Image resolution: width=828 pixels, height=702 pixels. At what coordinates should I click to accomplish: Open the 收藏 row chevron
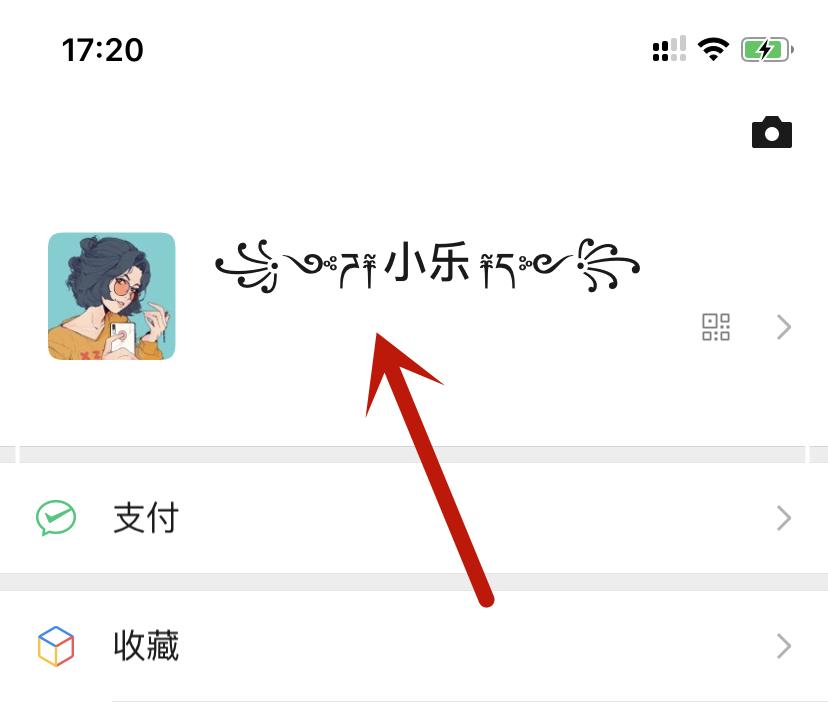[x=784, y=646]
